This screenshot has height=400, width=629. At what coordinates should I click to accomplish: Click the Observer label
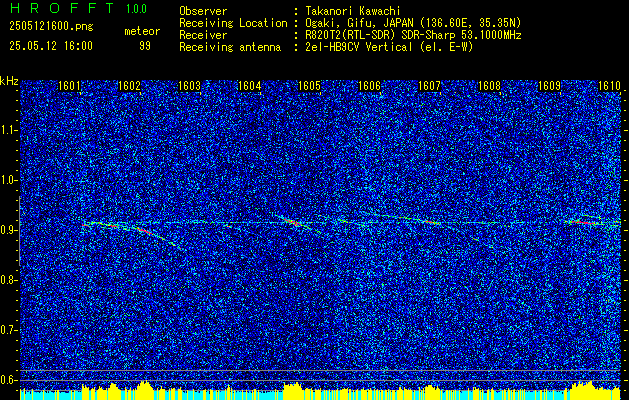[x=203, y=11]
